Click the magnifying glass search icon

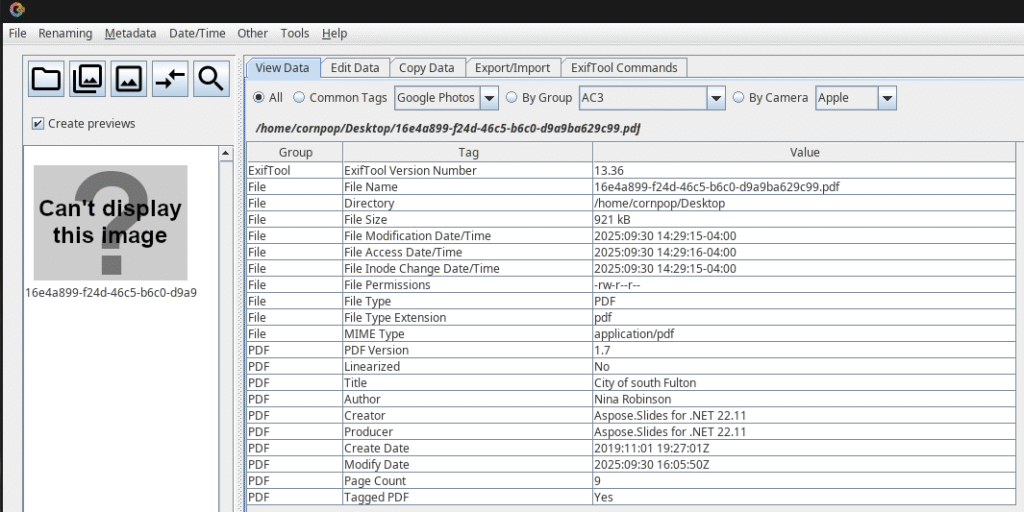click(210, 79)
